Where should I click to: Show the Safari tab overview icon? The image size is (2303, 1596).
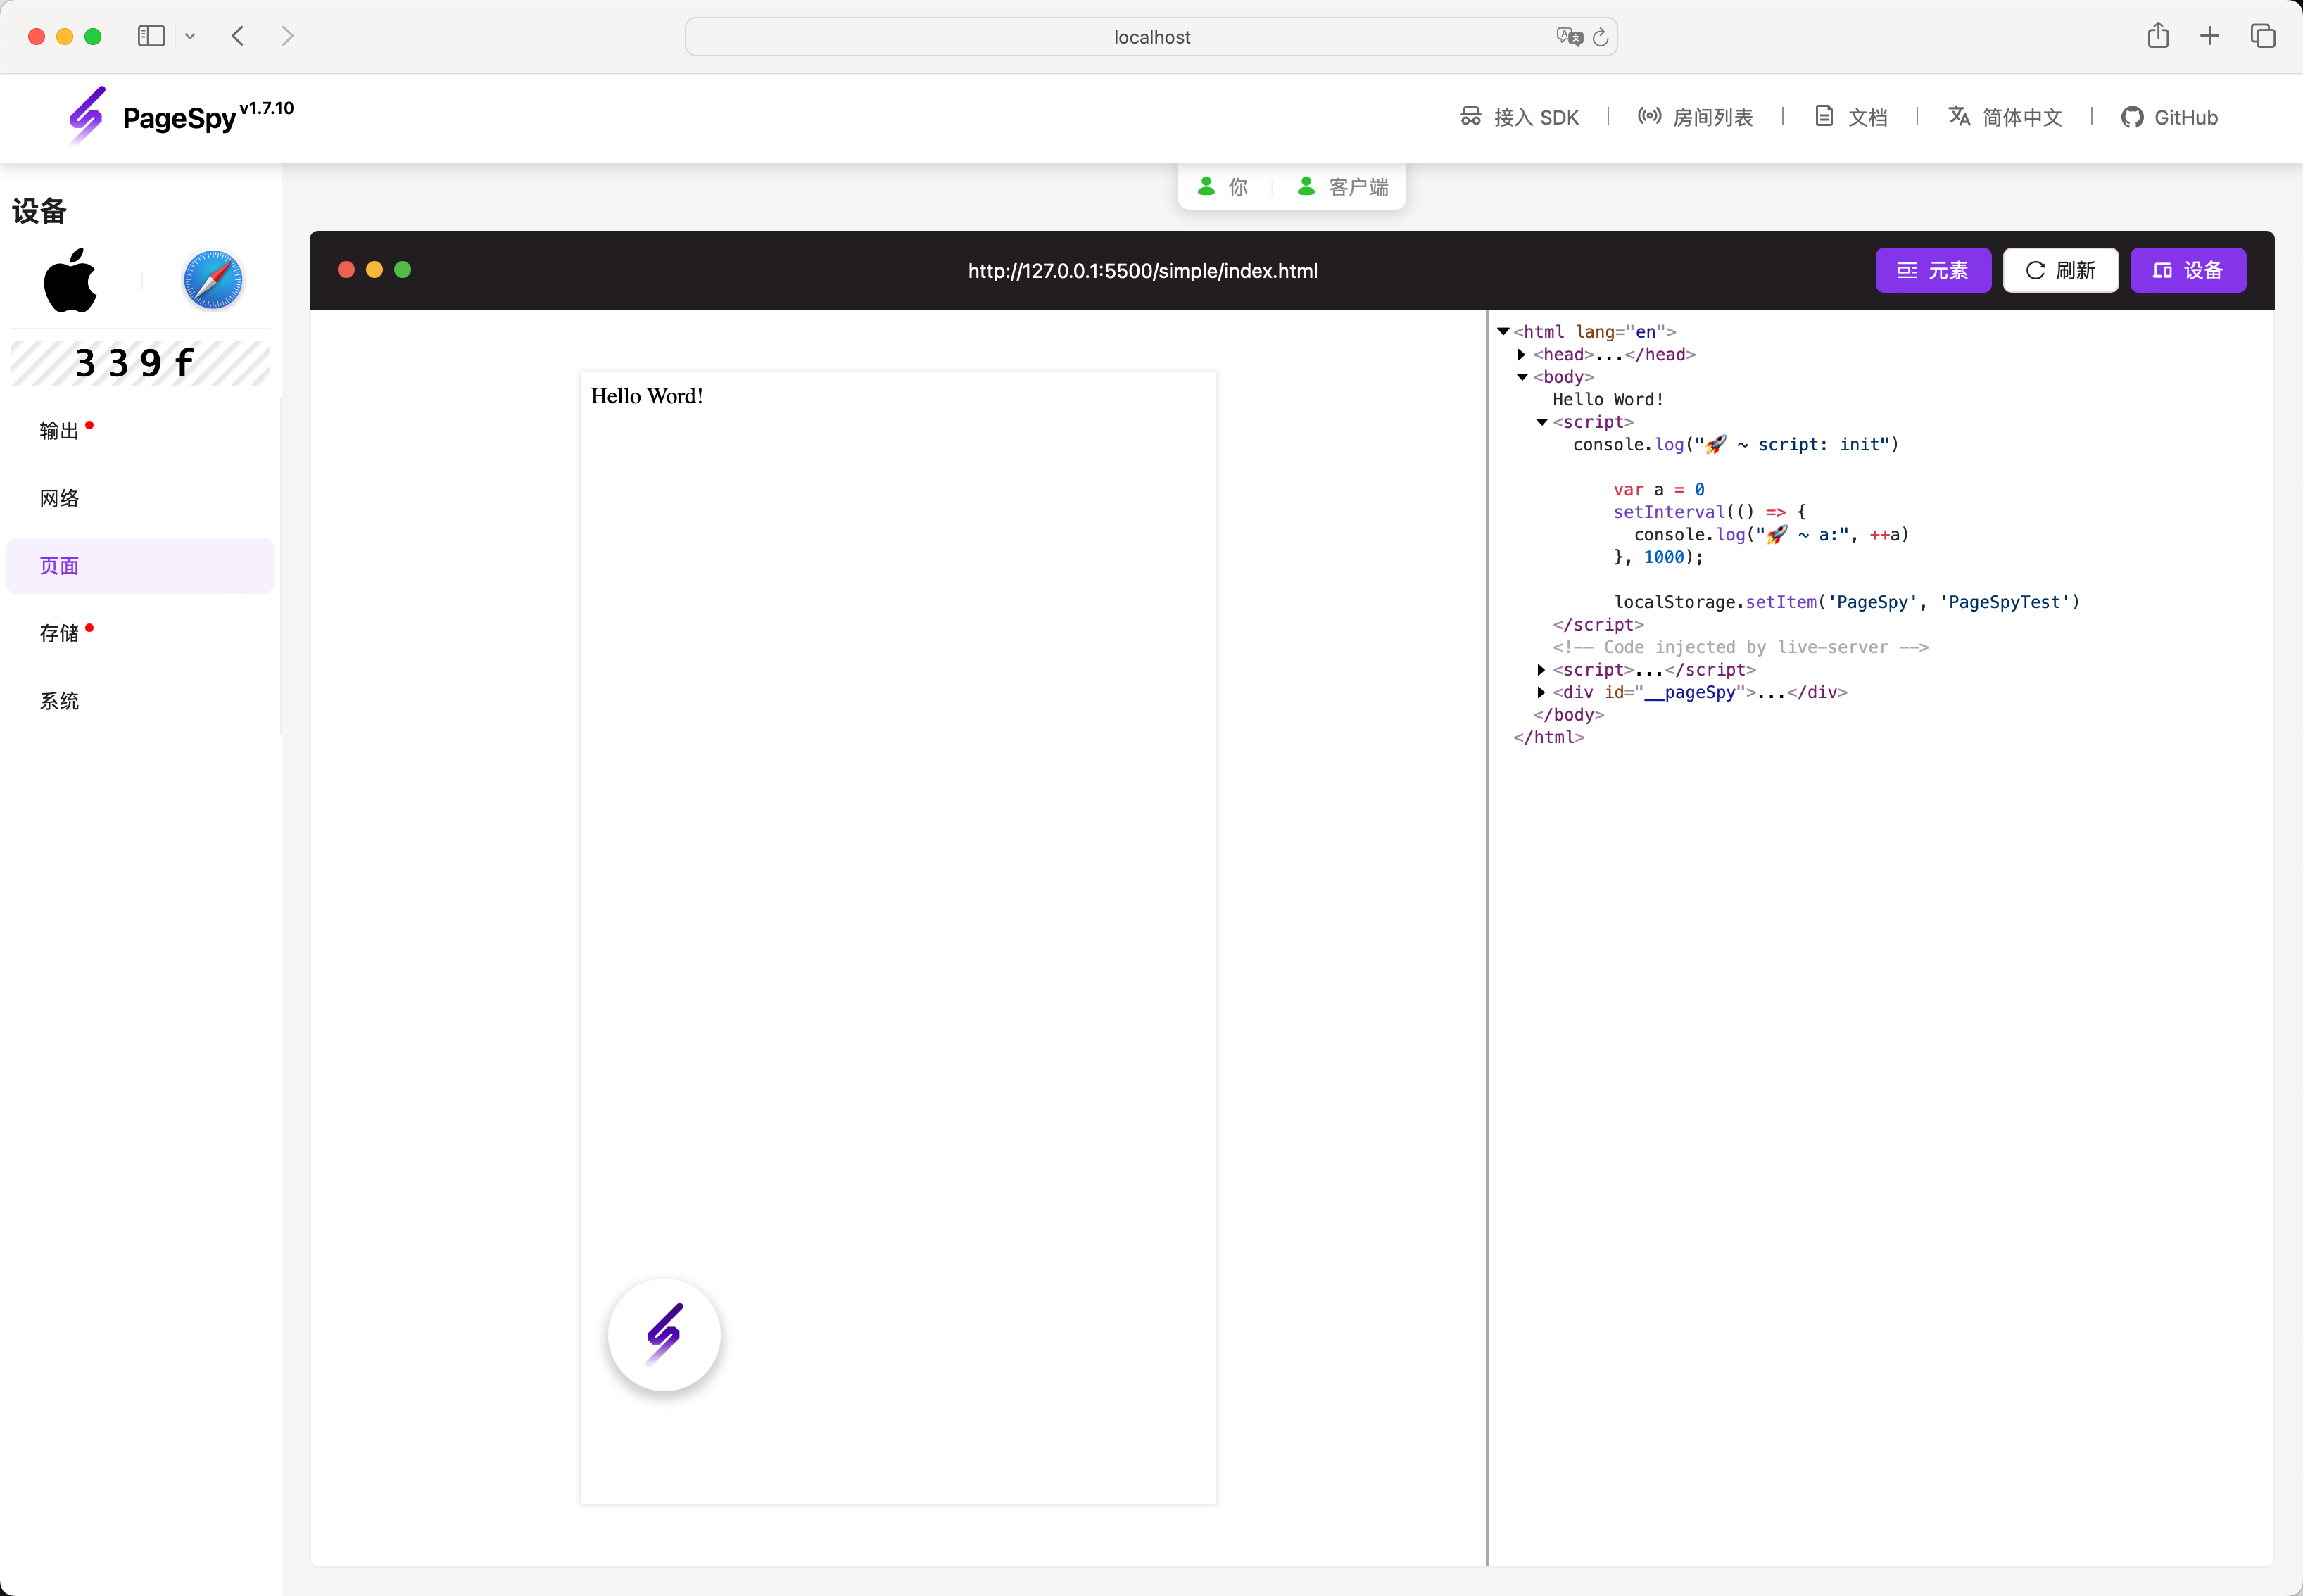[2263, 36]
